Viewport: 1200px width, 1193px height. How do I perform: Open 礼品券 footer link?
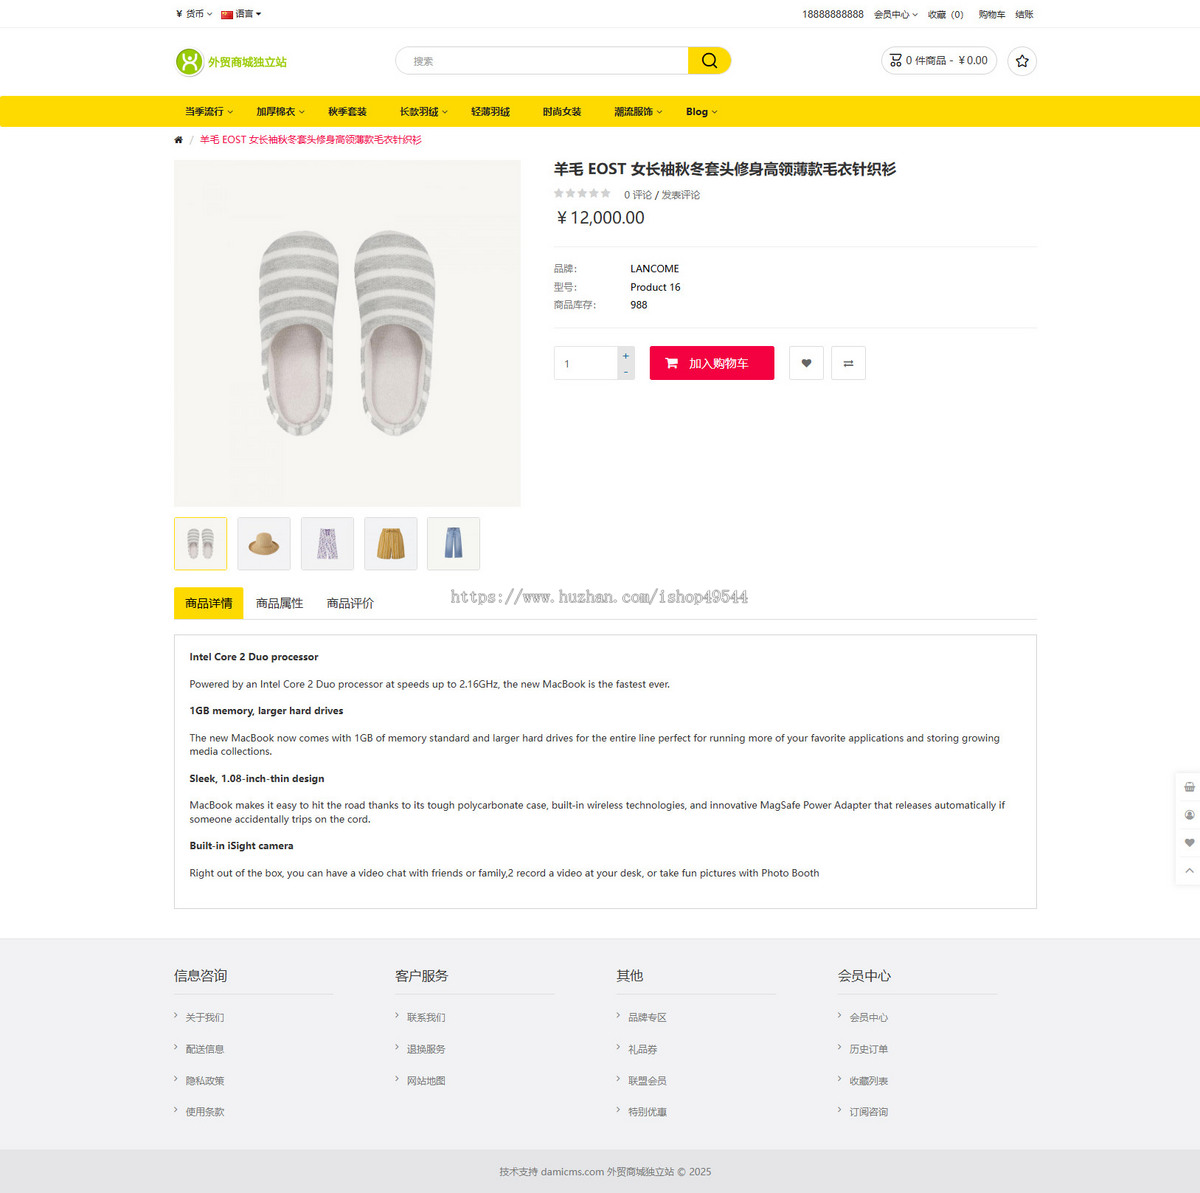642,1049
